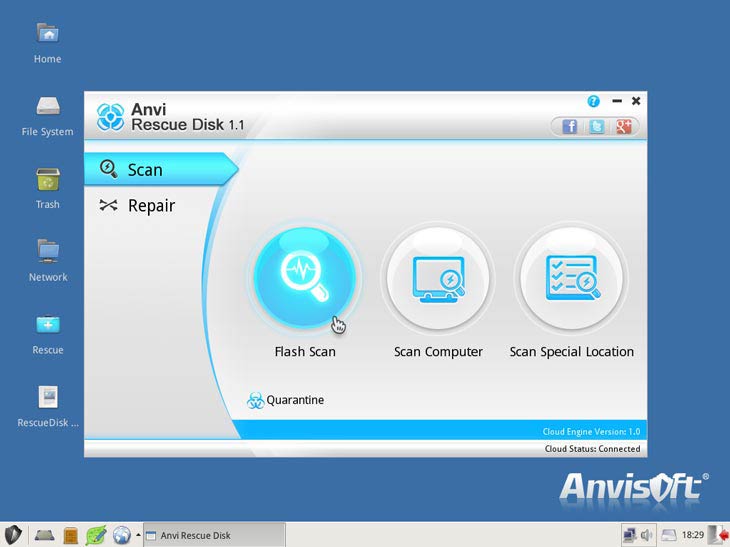
Task: Click the Scan Special Location label
Action: click(572, 351)
